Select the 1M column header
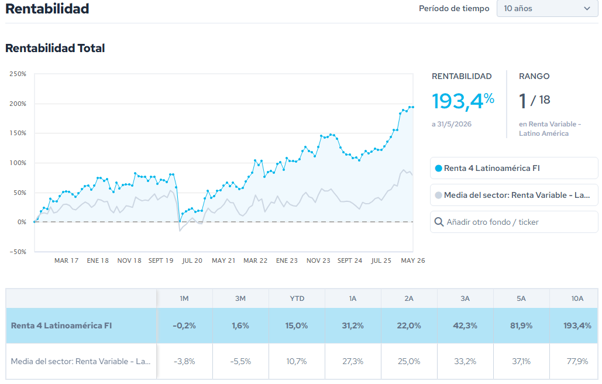 click(x=184, y=298)
